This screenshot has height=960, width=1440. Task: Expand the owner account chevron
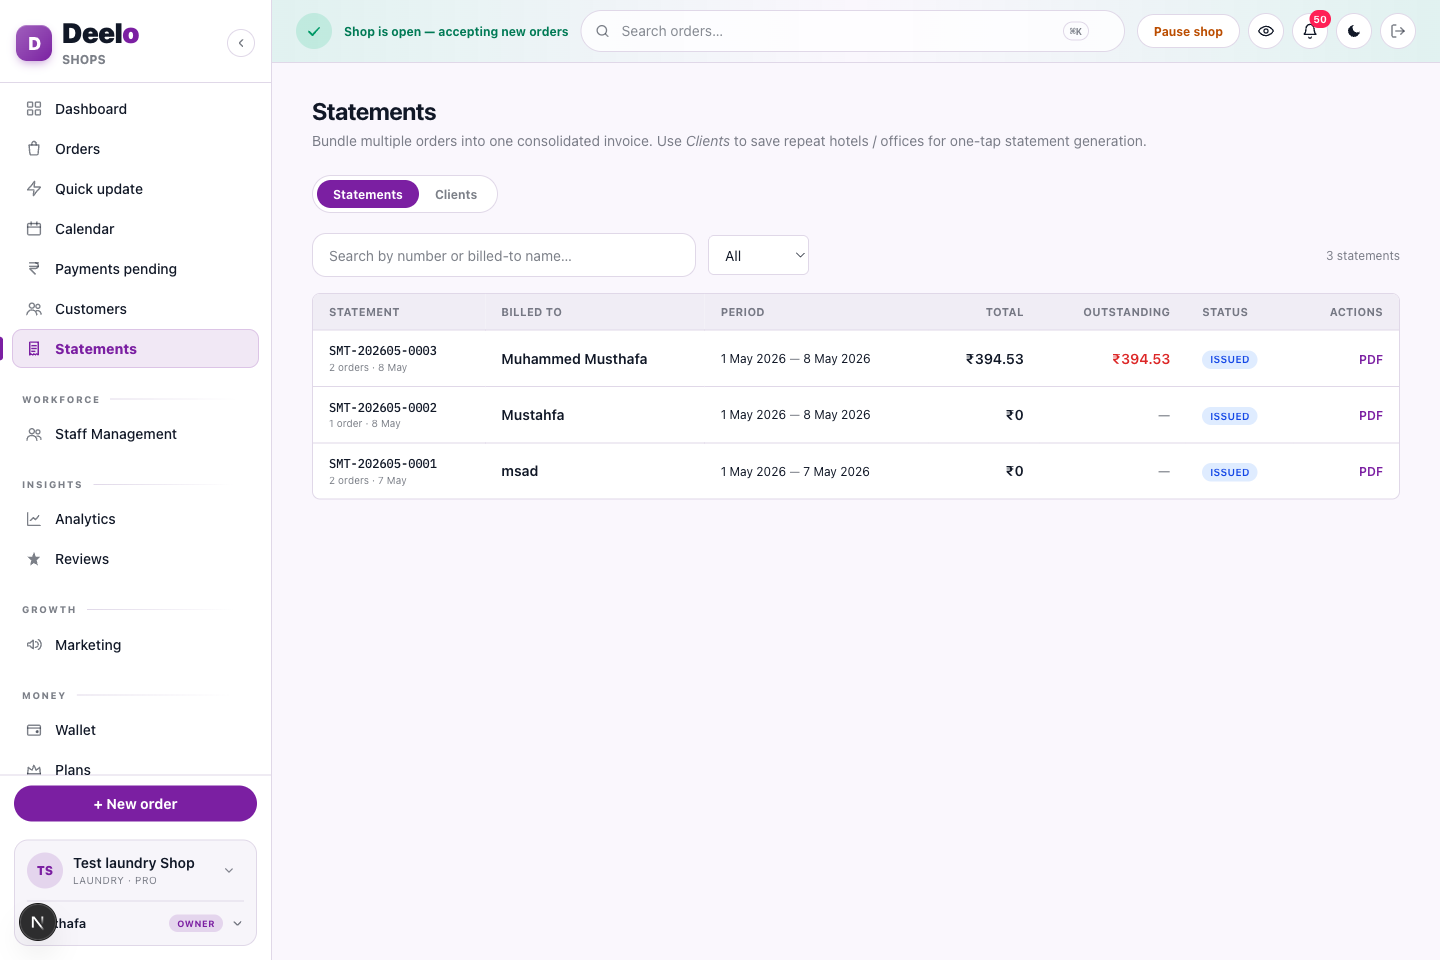pos(237,923)
